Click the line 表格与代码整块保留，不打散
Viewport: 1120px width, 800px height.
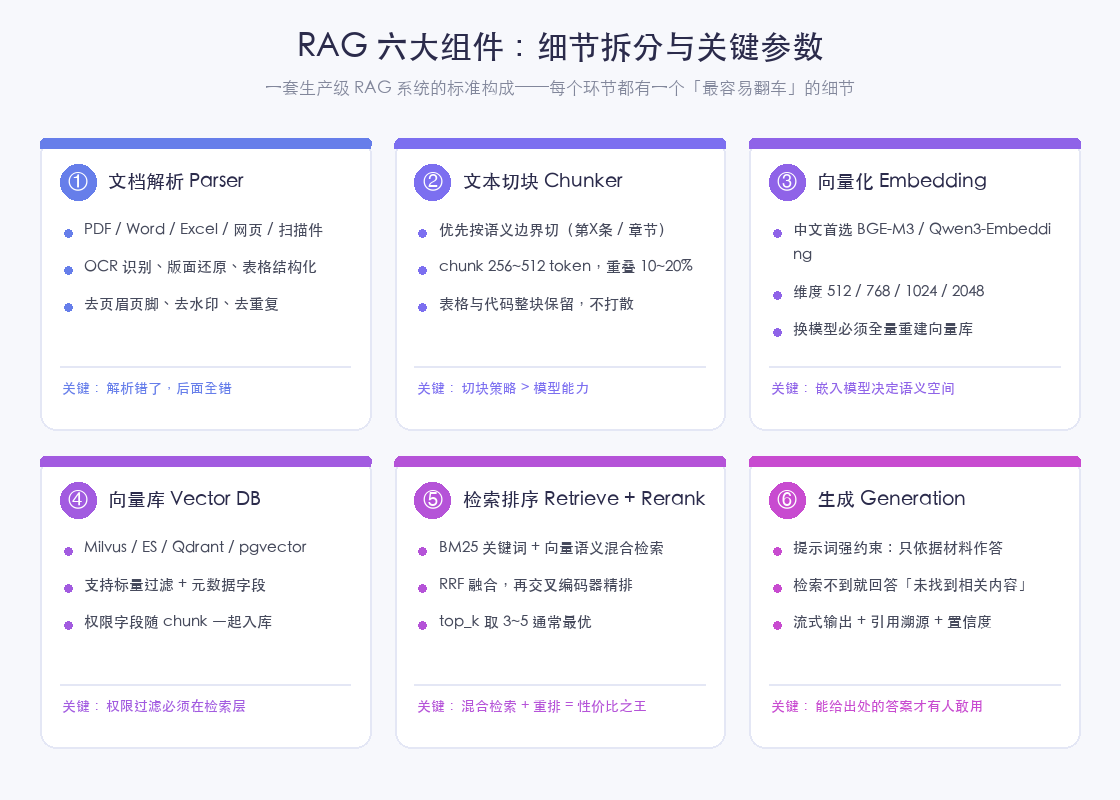click(536, 304)
